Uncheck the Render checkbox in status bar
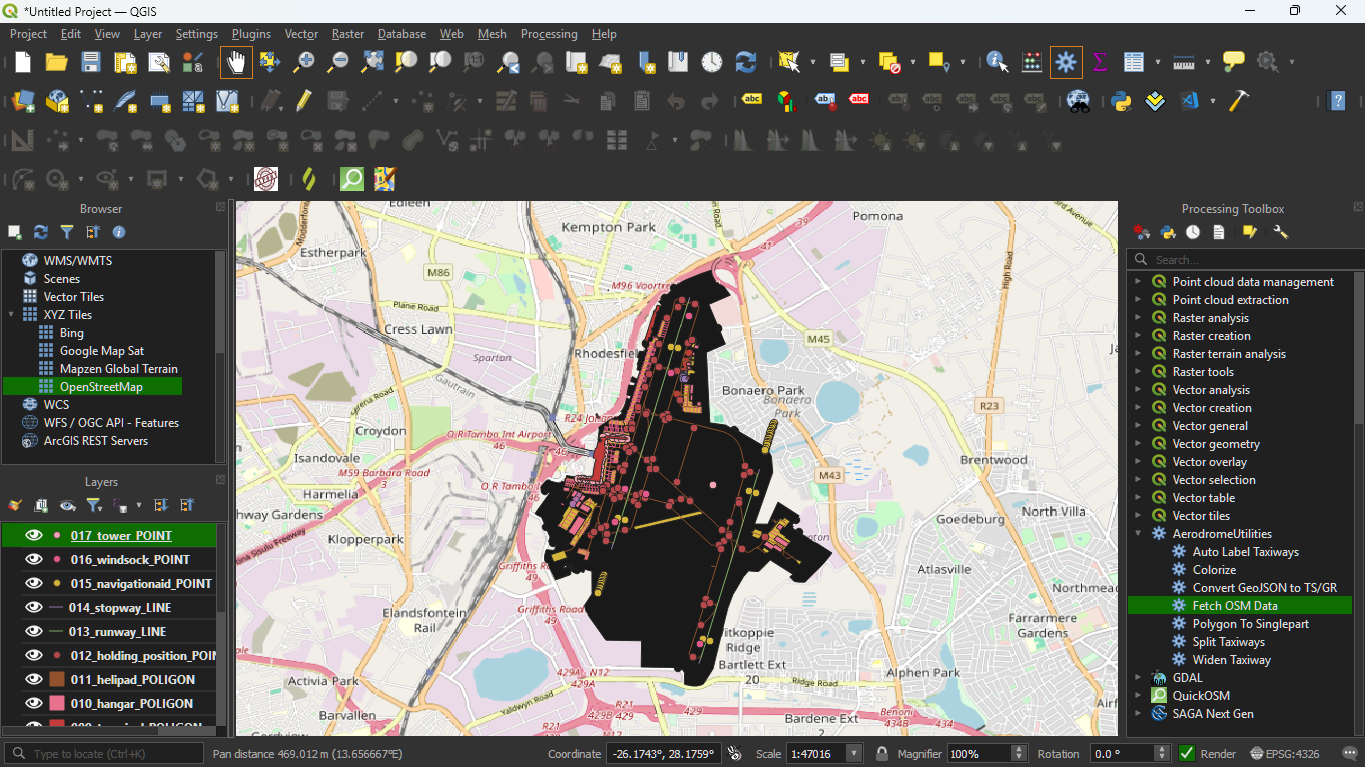Screen dimensions: 1365x767 [x=1187, y=753]
